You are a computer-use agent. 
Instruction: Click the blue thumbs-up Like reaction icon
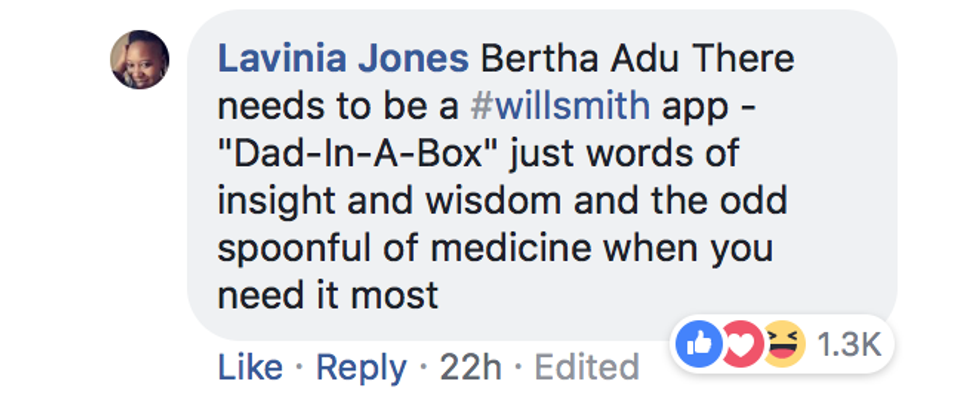(x=696, y=345)
